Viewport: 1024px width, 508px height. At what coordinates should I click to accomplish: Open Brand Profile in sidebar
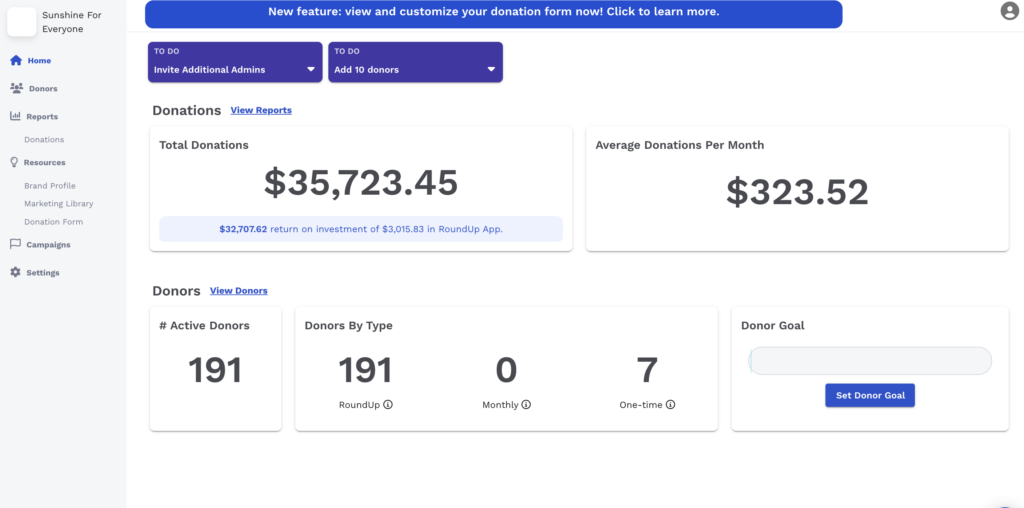(x=50, y=186)
